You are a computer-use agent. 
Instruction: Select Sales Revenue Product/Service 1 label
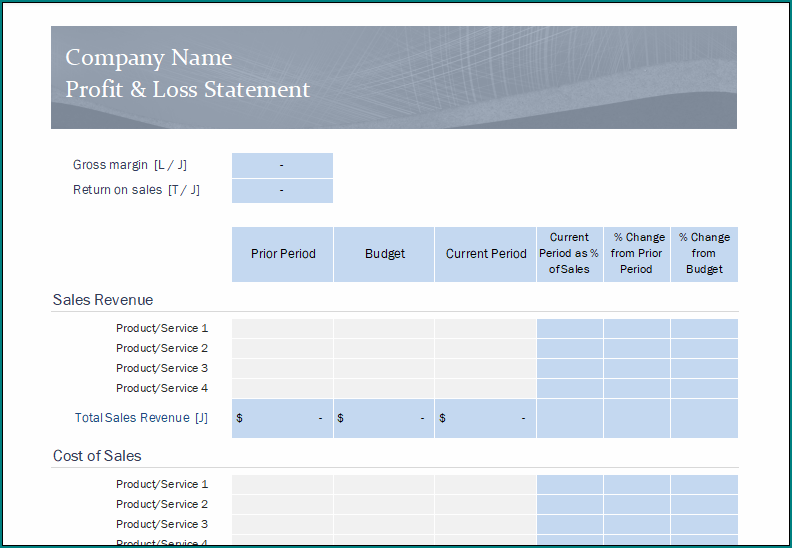click(x=162, y=328)
